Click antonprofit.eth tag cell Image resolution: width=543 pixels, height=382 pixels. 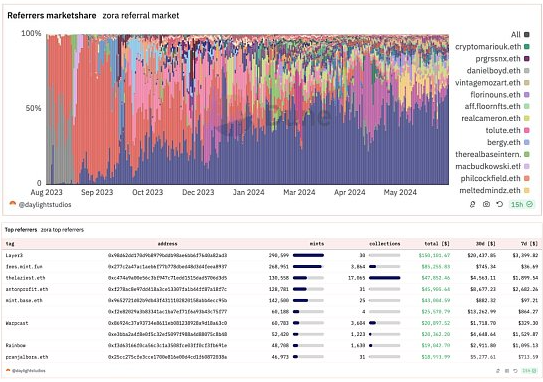(27, 289)
